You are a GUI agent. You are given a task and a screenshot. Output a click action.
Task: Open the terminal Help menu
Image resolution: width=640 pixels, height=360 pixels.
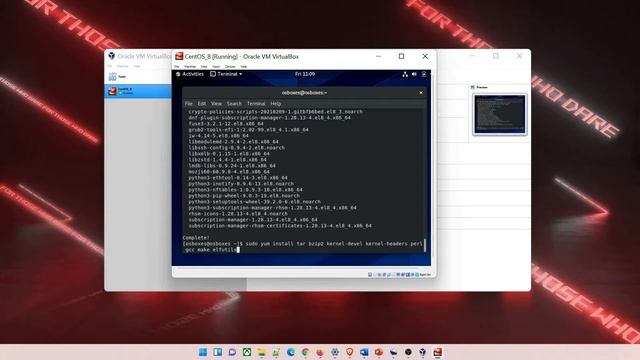pos(276,104)
